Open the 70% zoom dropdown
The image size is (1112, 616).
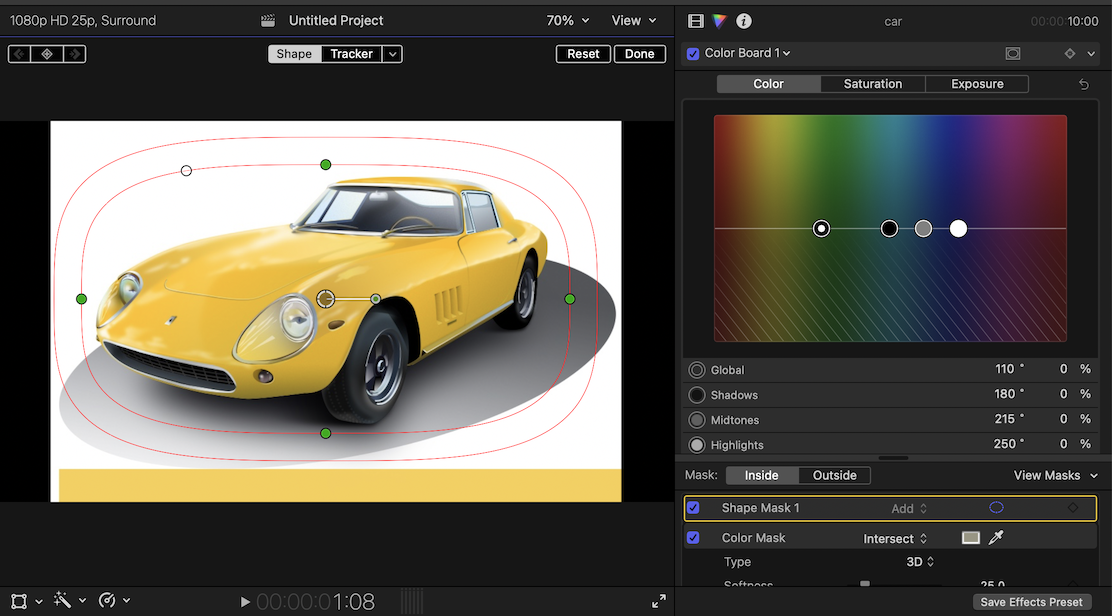point(567,21)
